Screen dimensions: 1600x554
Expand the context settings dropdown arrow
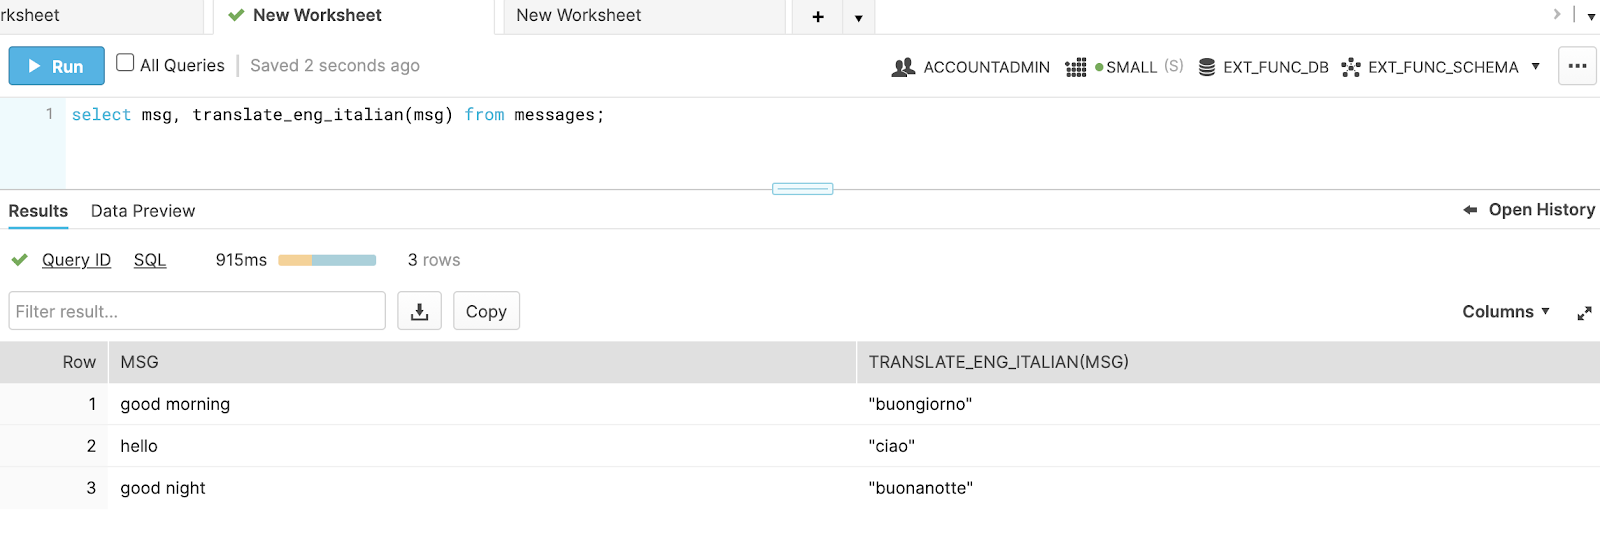[x=1535, y=66]
